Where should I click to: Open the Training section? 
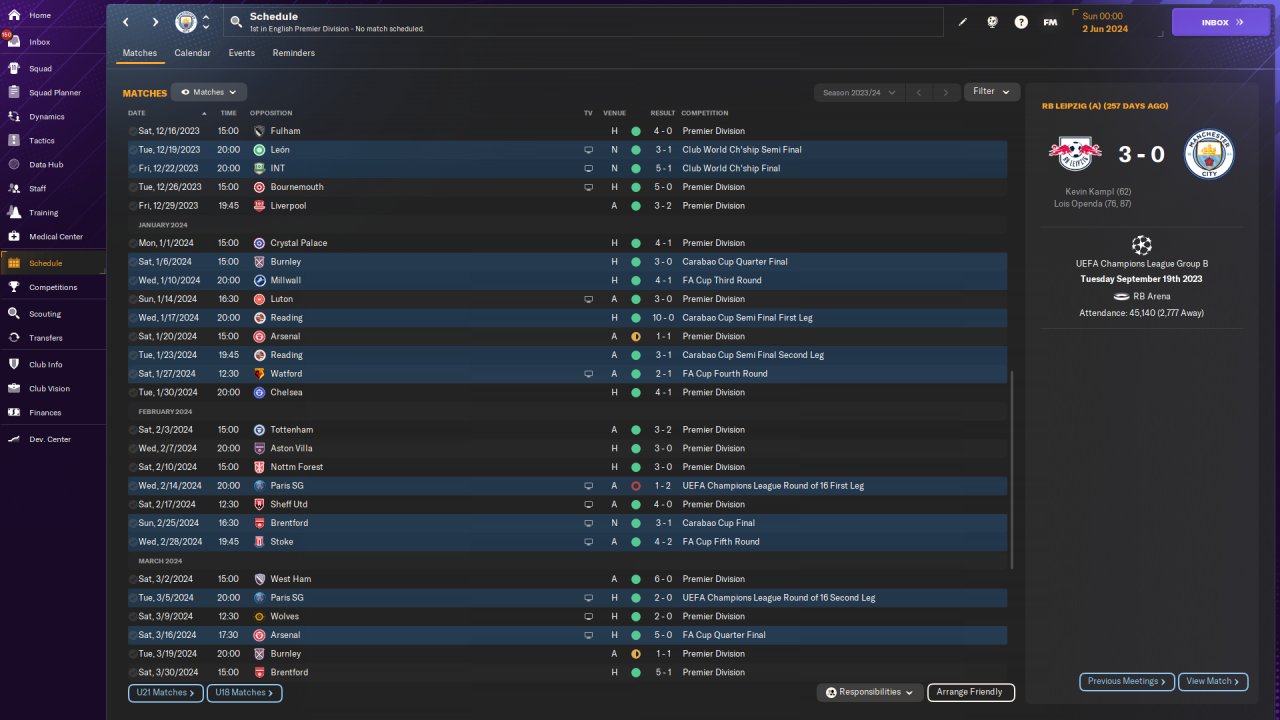[x=43, y=213]
